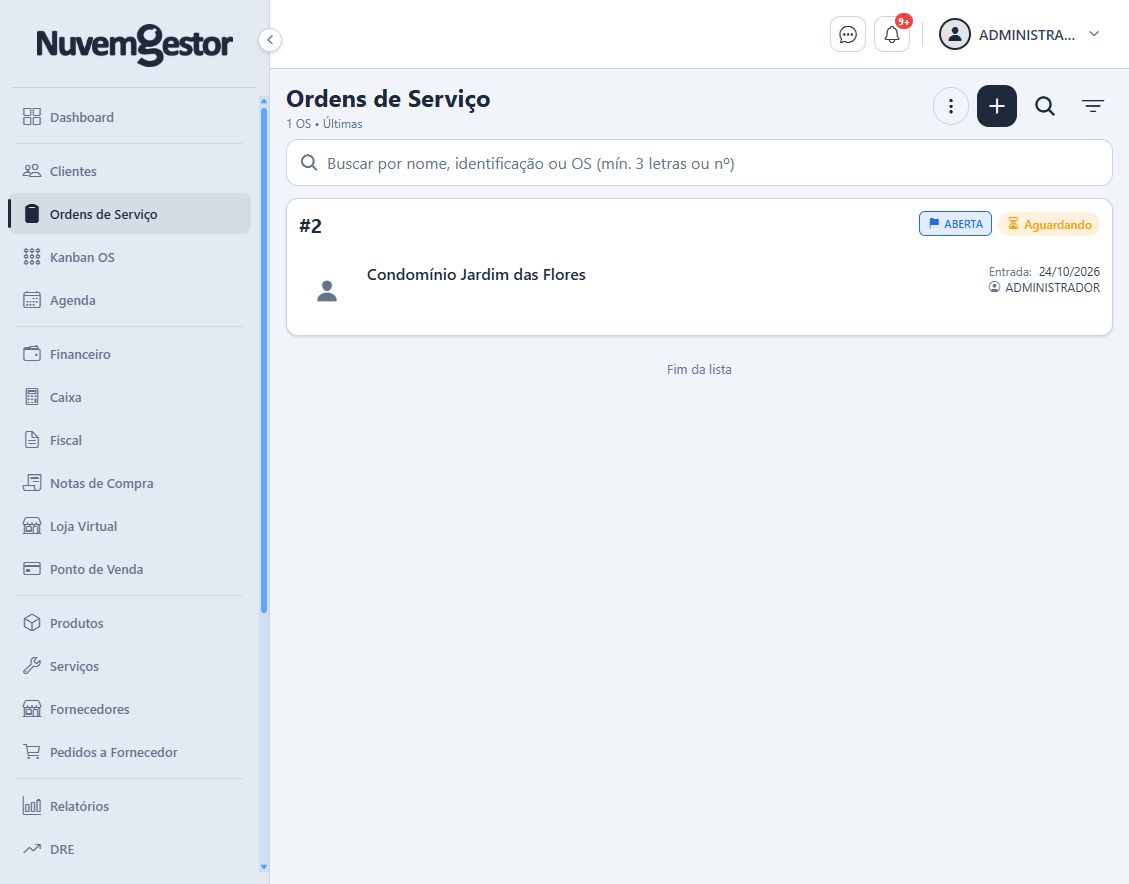The height and width of the screenshot is (884, 1129).
Task: Click the sidebar scrollbar thumb
Action: [264, 360]
